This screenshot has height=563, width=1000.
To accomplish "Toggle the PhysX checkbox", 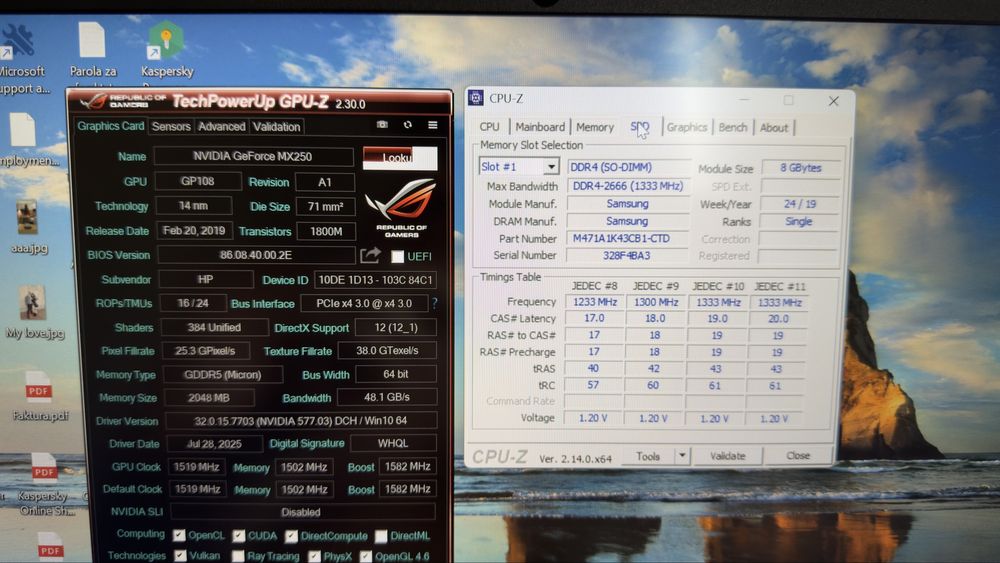I will pyautogui.click(x=314, y=557).
